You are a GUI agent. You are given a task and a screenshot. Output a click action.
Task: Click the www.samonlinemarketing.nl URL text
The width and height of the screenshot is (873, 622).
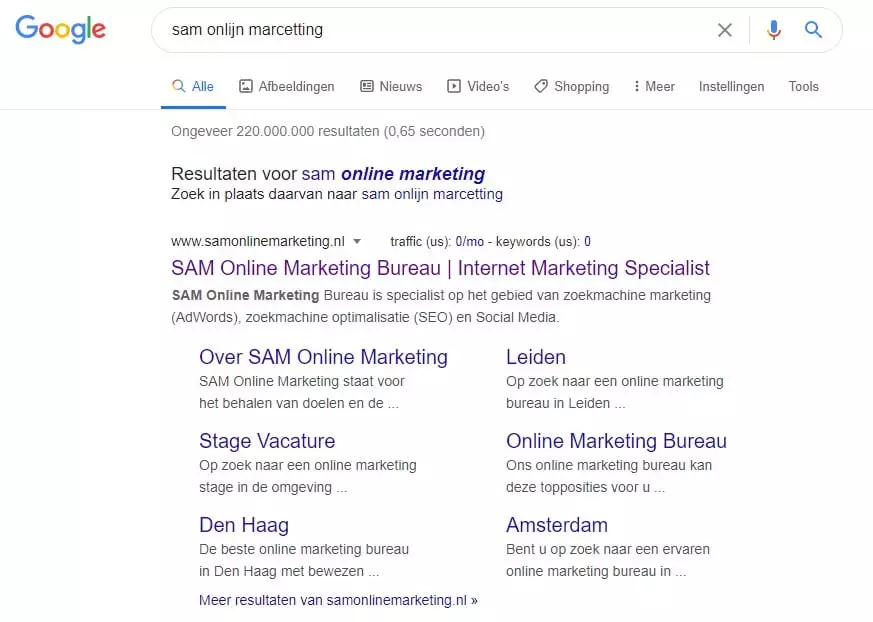point(258,241)
